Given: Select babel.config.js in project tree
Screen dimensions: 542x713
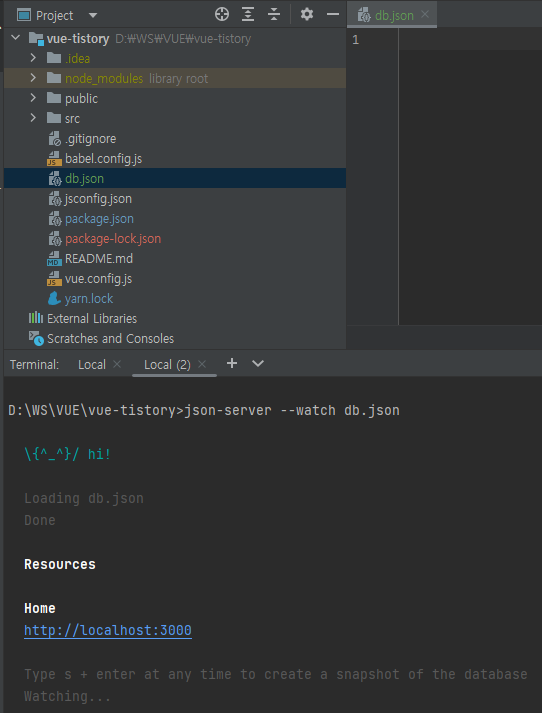Looking at the screenshot, I should 103,159.
